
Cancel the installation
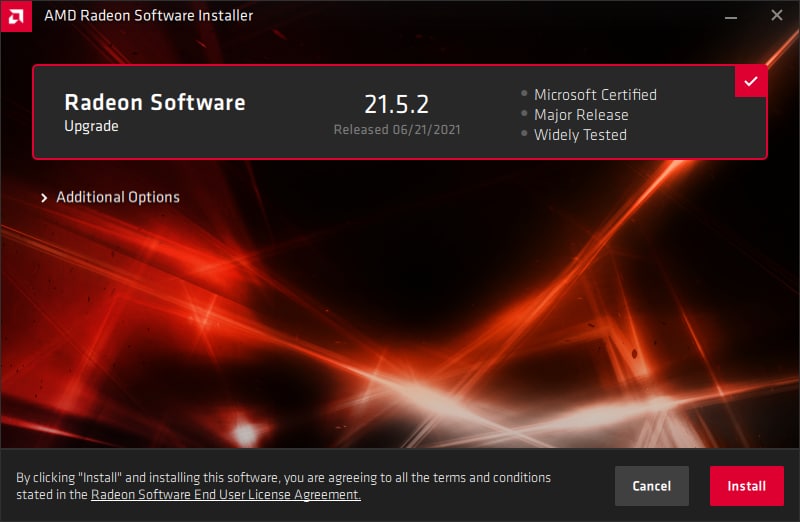point(652,486)
